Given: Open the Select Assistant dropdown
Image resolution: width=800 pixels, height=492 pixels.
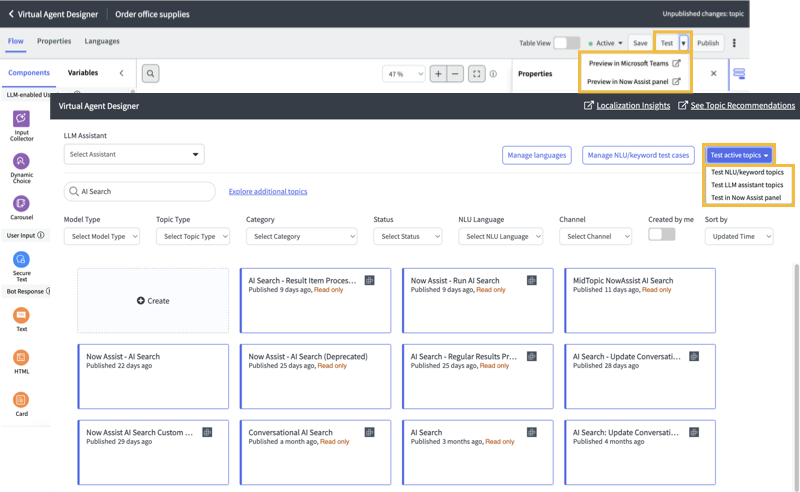Looking at the screenshot, I should click(x=134, y=154).
